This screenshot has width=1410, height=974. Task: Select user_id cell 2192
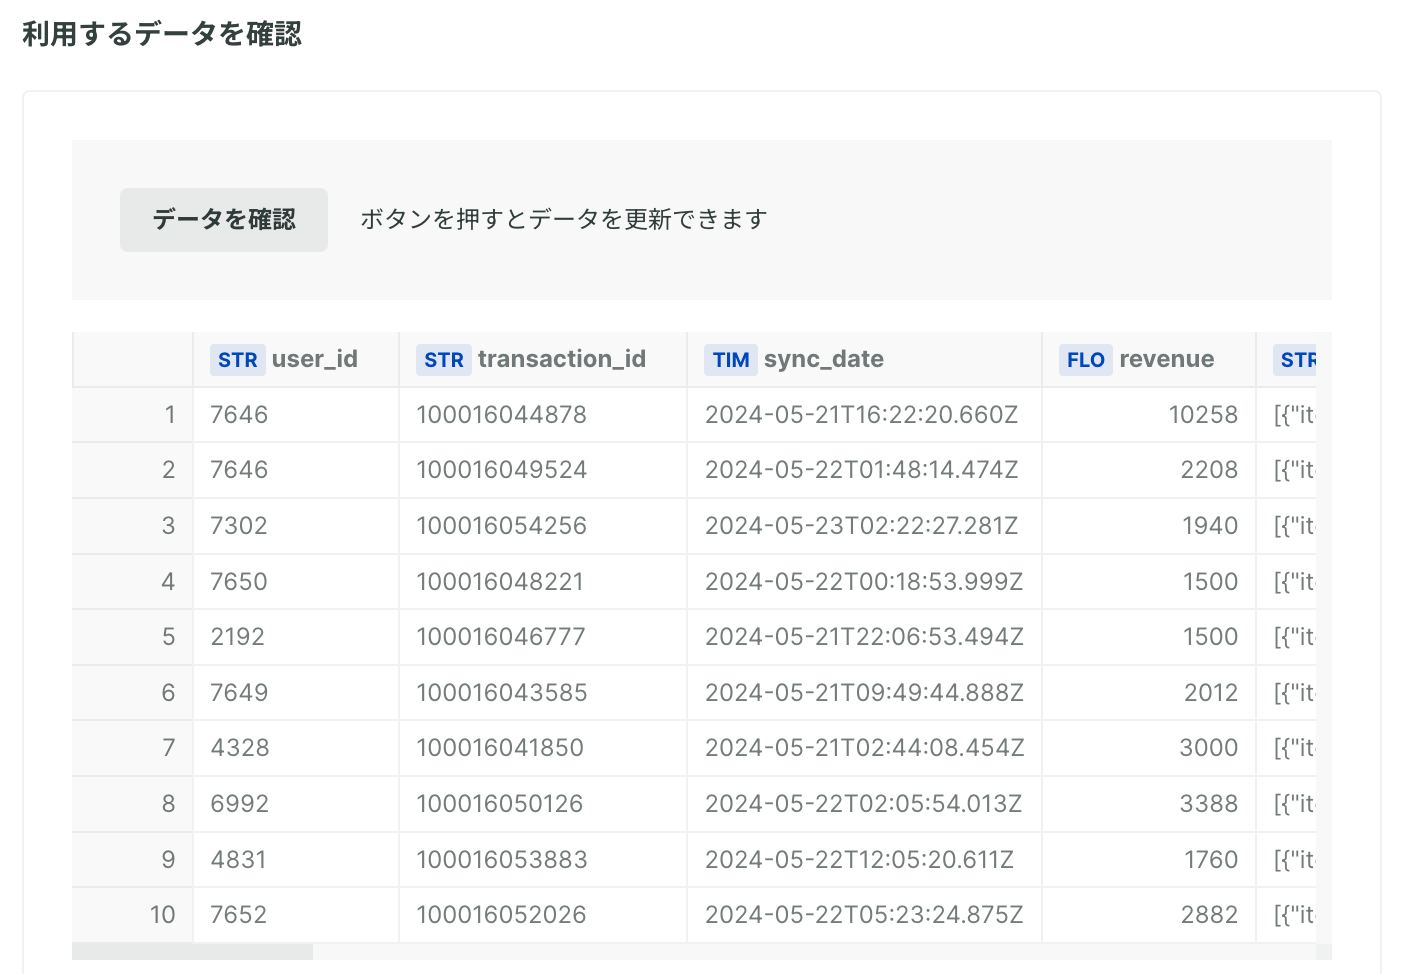pyautogui.click(x=296, y=637)
